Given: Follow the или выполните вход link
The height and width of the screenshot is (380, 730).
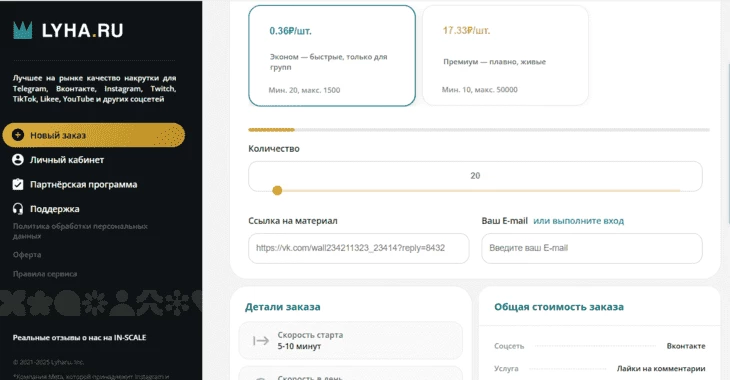Looking at the screenshot, I should 578,221.
